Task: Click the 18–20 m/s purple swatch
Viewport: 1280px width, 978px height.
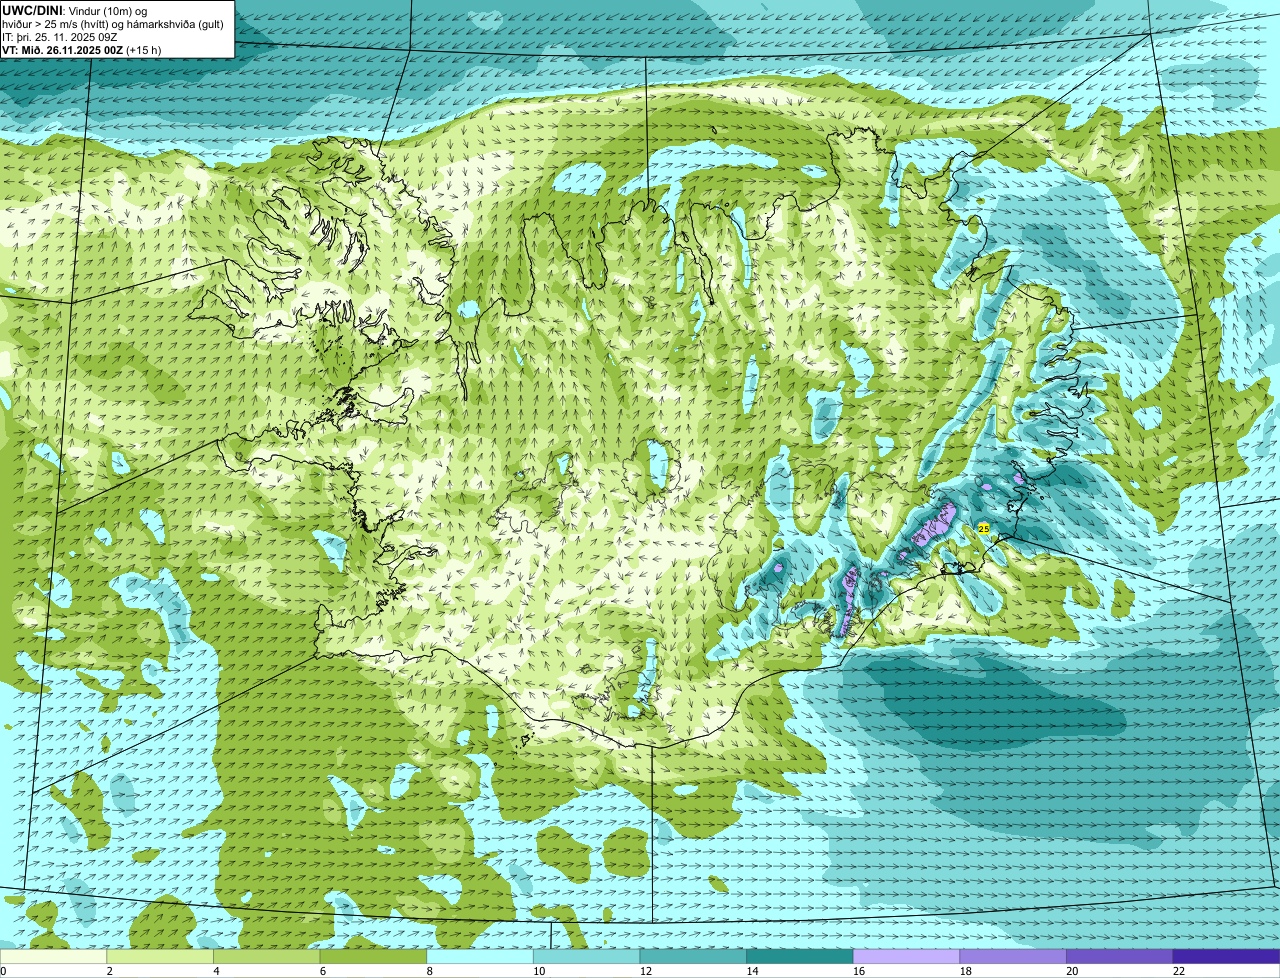Action: pos(1013,956)
